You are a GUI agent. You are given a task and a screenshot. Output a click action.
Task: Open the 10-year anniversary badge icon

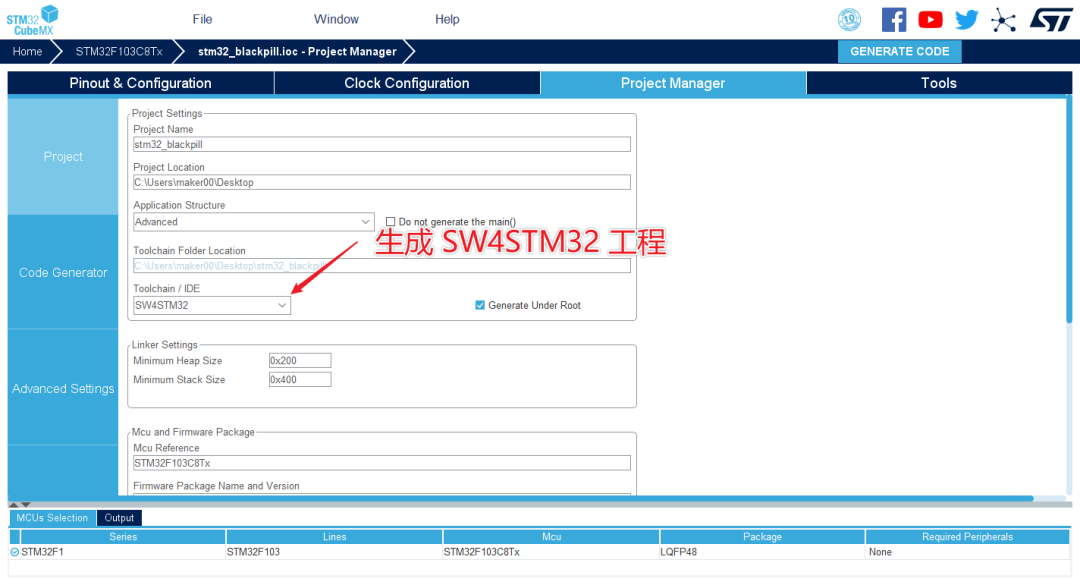(x=849, y=19)
